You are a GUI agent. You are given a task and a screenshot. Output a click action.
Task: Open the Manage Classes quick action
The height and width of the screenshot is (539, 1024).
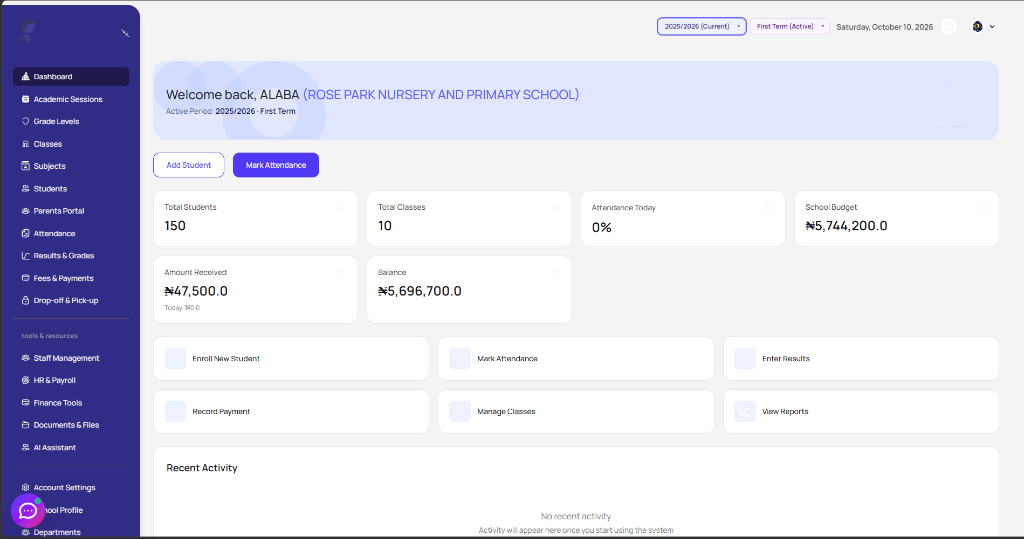tap(576, 412)
